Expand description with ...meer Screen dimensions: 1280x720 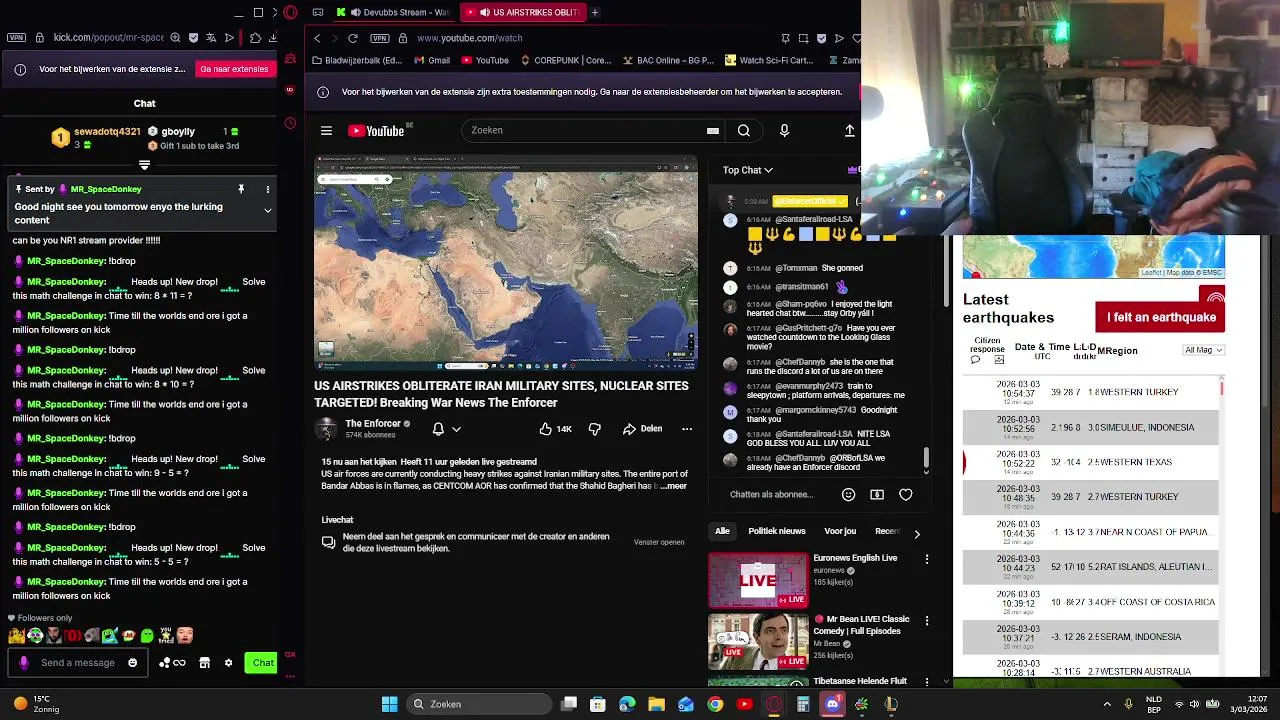674,486
